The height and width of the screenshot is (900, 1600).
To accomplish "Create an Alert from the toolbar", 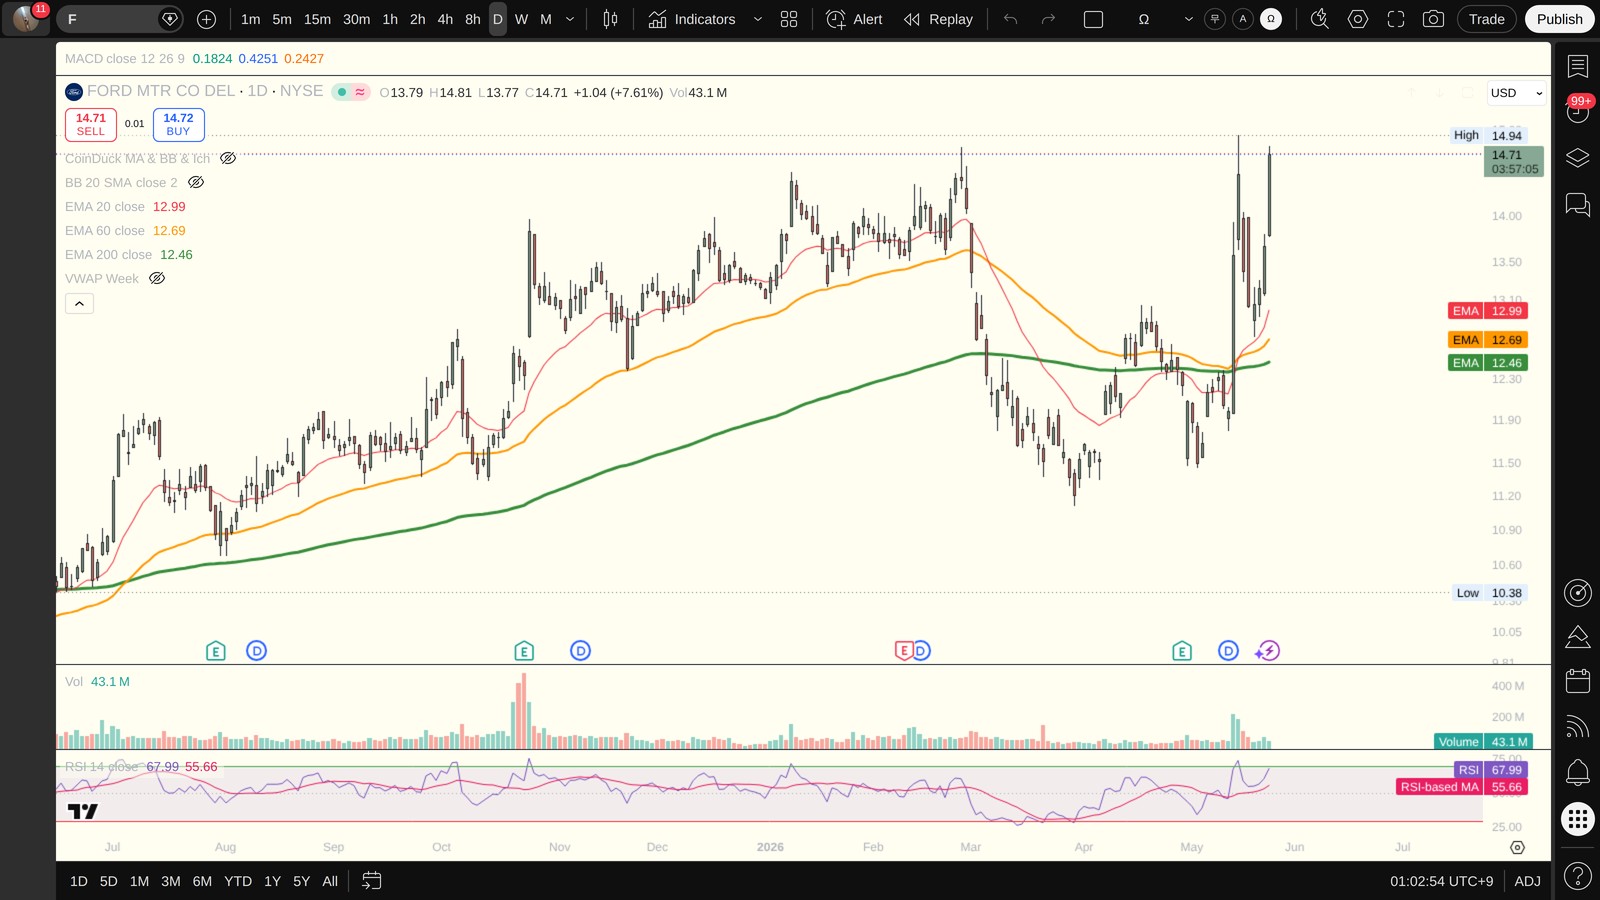I will (x=854, y=19).
